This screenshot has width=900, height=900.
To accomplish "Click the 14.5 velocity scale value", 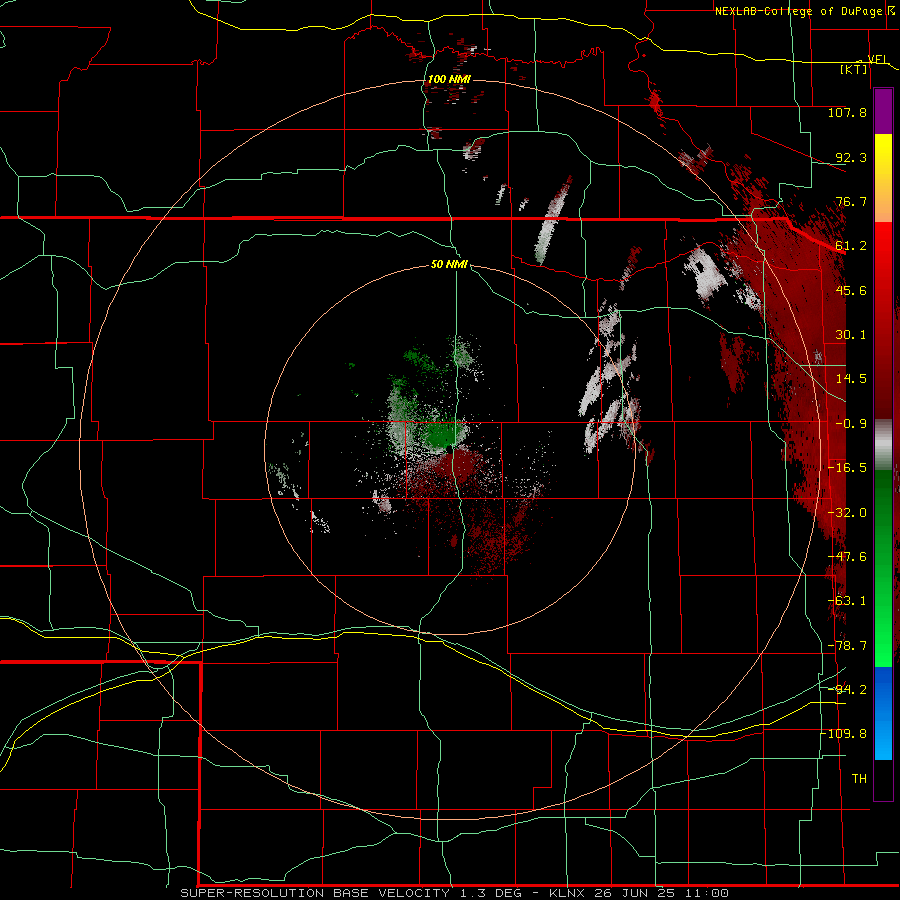I will (851, 379).
